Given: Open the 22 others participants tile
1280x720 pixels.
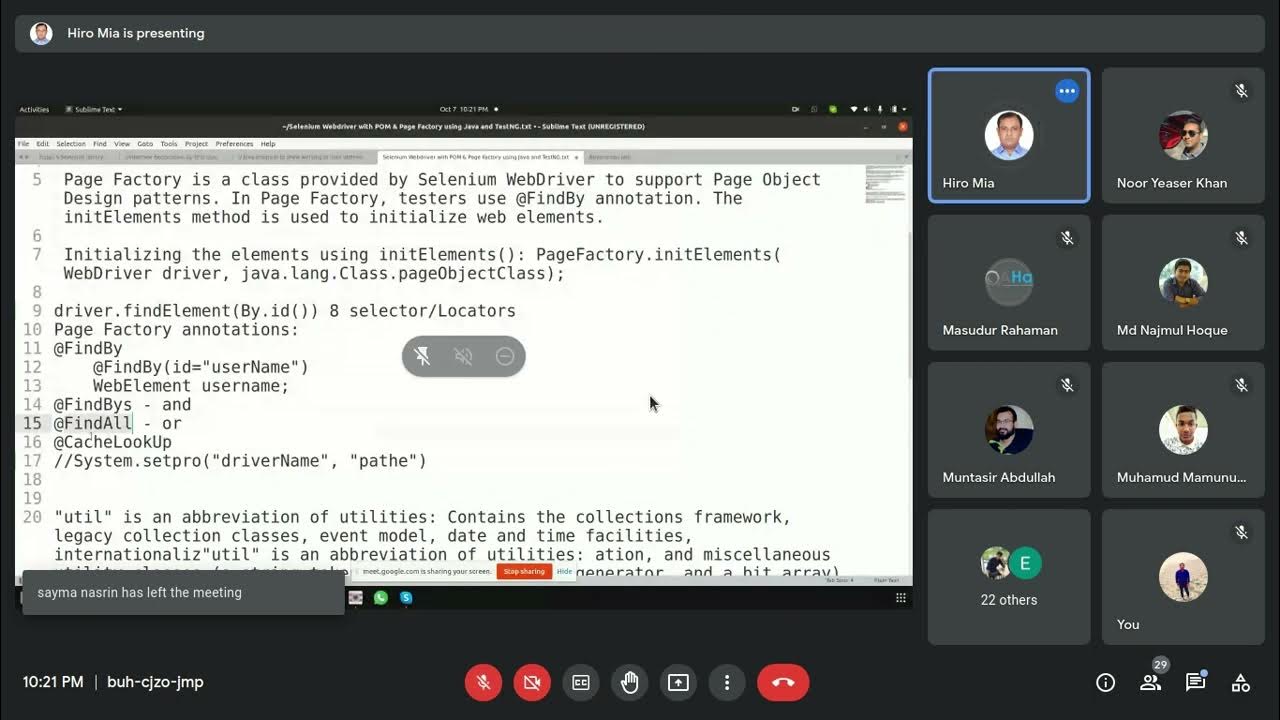Looking at the screenshot, I should (x=1009, y=576).
